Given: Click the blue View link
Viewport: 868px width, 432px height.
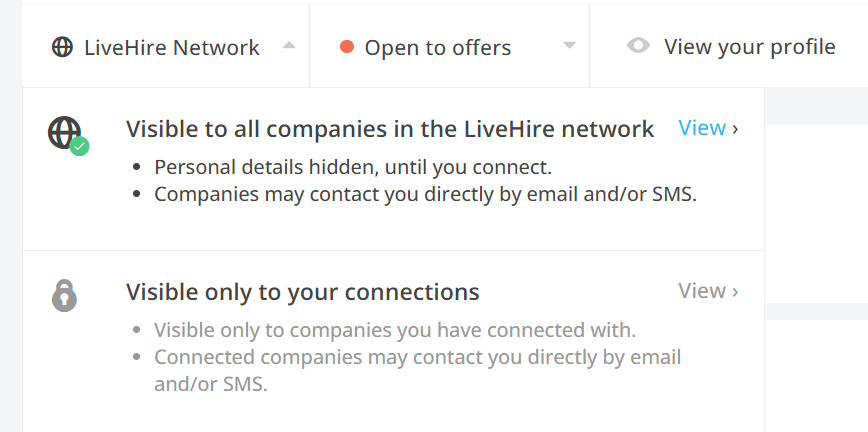Looking at the screenshot, I should (x=702, y=128).
